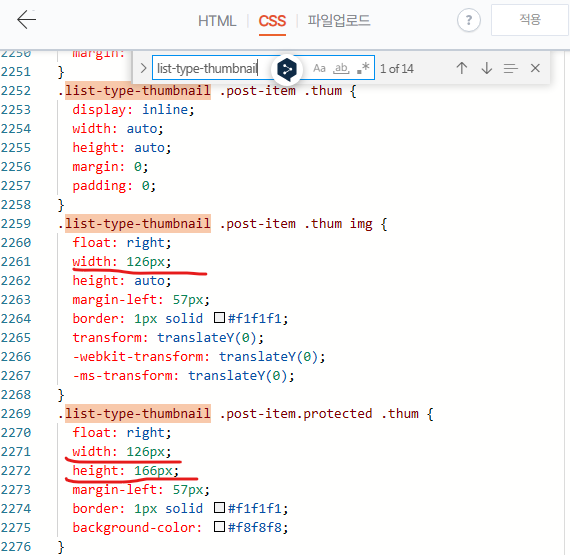The width and height of the screenshot is (570, 555).
Task: Open color picker for #f1f1f1 on line 2274
Action: pyautogui.click(x=219, y=507)
